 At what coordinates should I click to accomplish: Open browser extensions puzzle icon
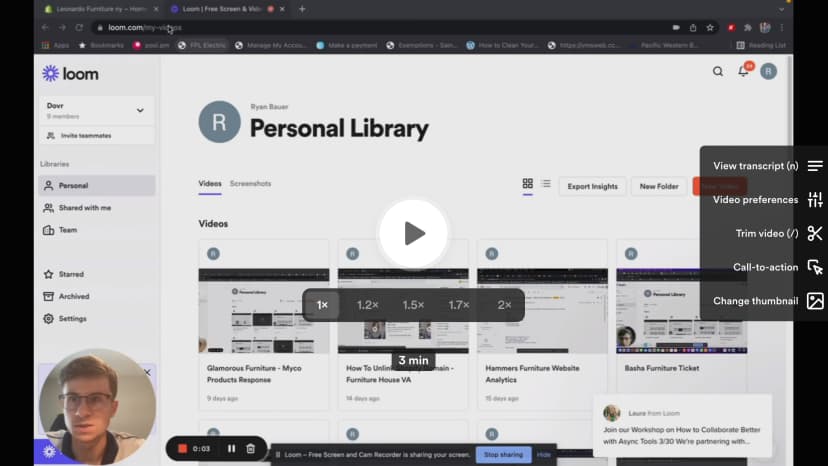747,27
